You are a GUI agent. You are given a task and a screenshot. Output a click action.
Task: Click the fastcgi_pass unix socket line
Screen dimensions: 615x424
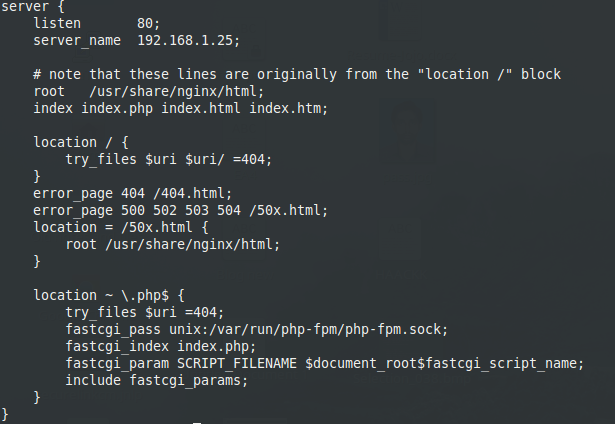[x=257, y=329]
